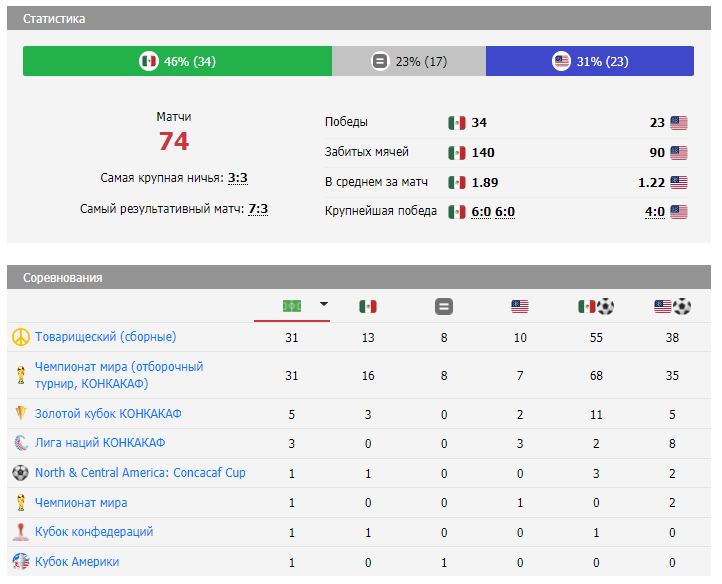Click the CONCACAF Gold Cup trophy icon
The height and width of the screenshot is (584, 722).
19,413
